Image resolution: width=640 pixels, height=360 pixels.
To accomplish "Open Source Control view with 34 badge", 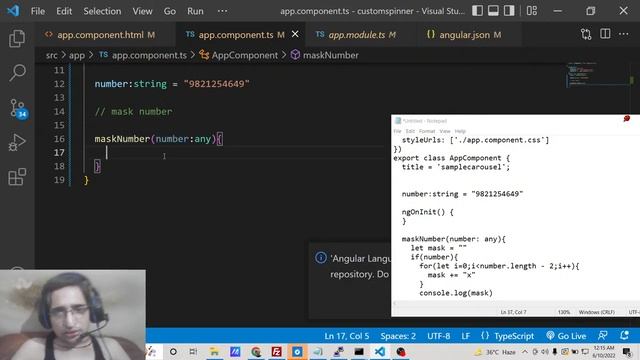I will 18,109.
